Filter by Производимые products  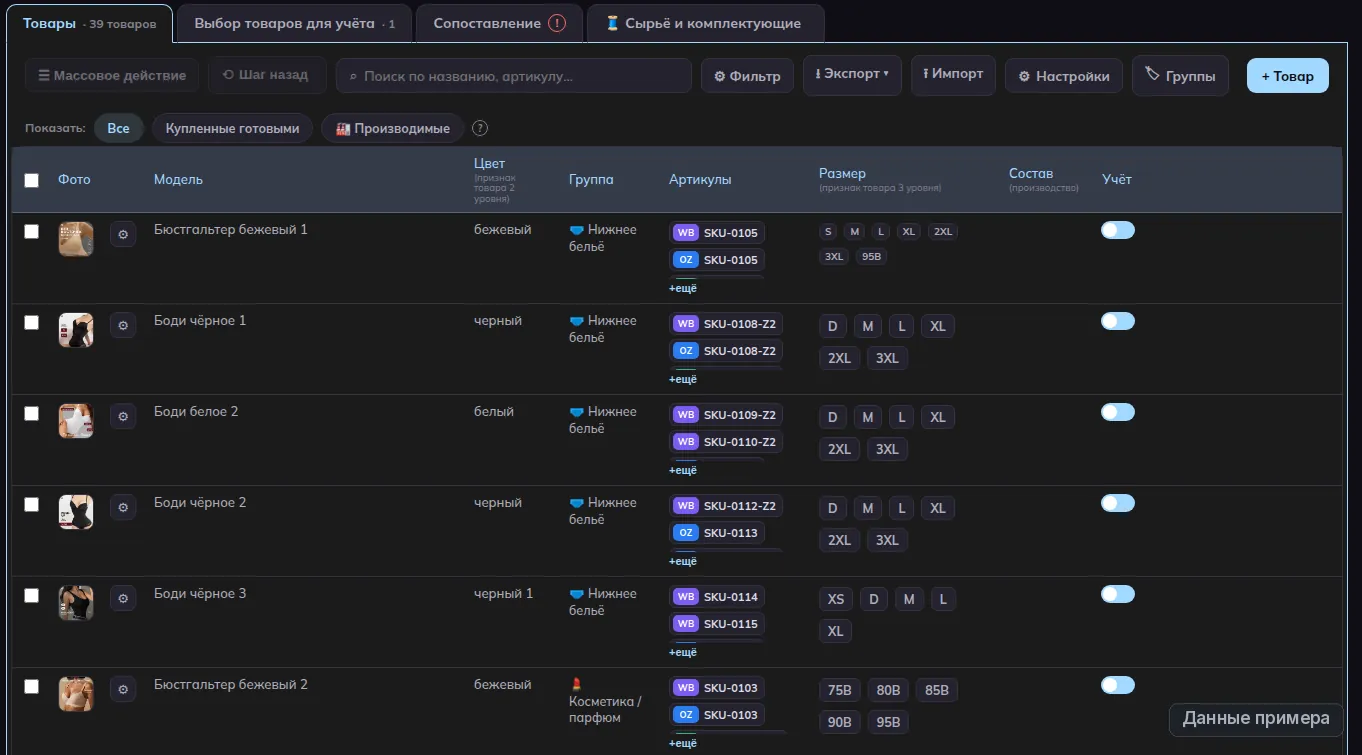click(x=393, y=128)
